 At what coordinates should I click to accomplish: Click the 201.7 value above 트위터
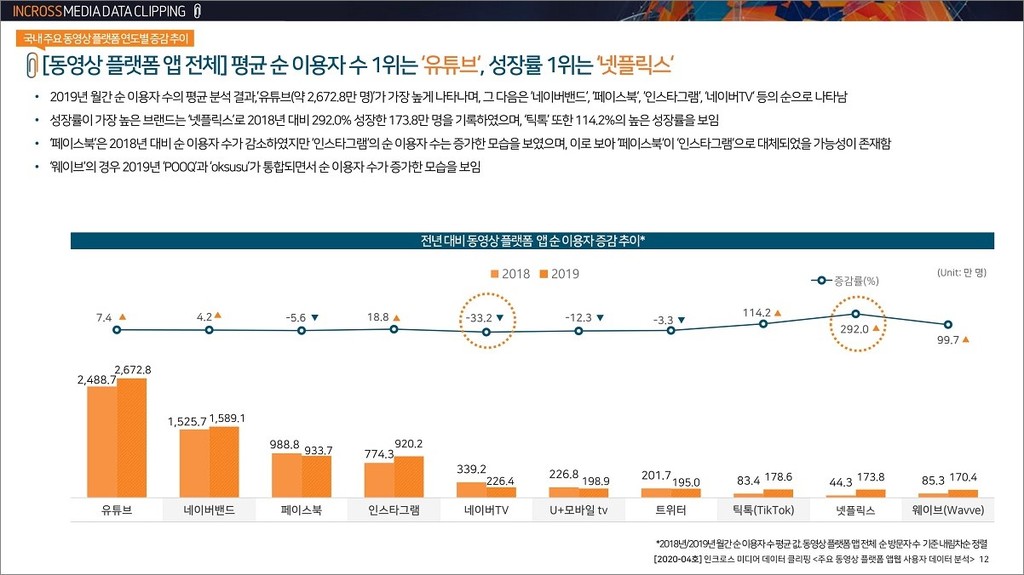[656, 476]
